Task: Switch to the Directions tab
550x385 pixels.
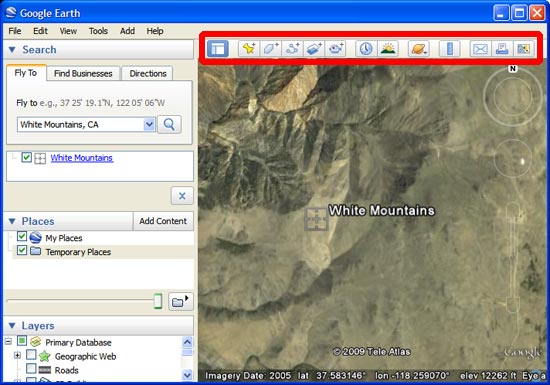Action: pos(148,74)
